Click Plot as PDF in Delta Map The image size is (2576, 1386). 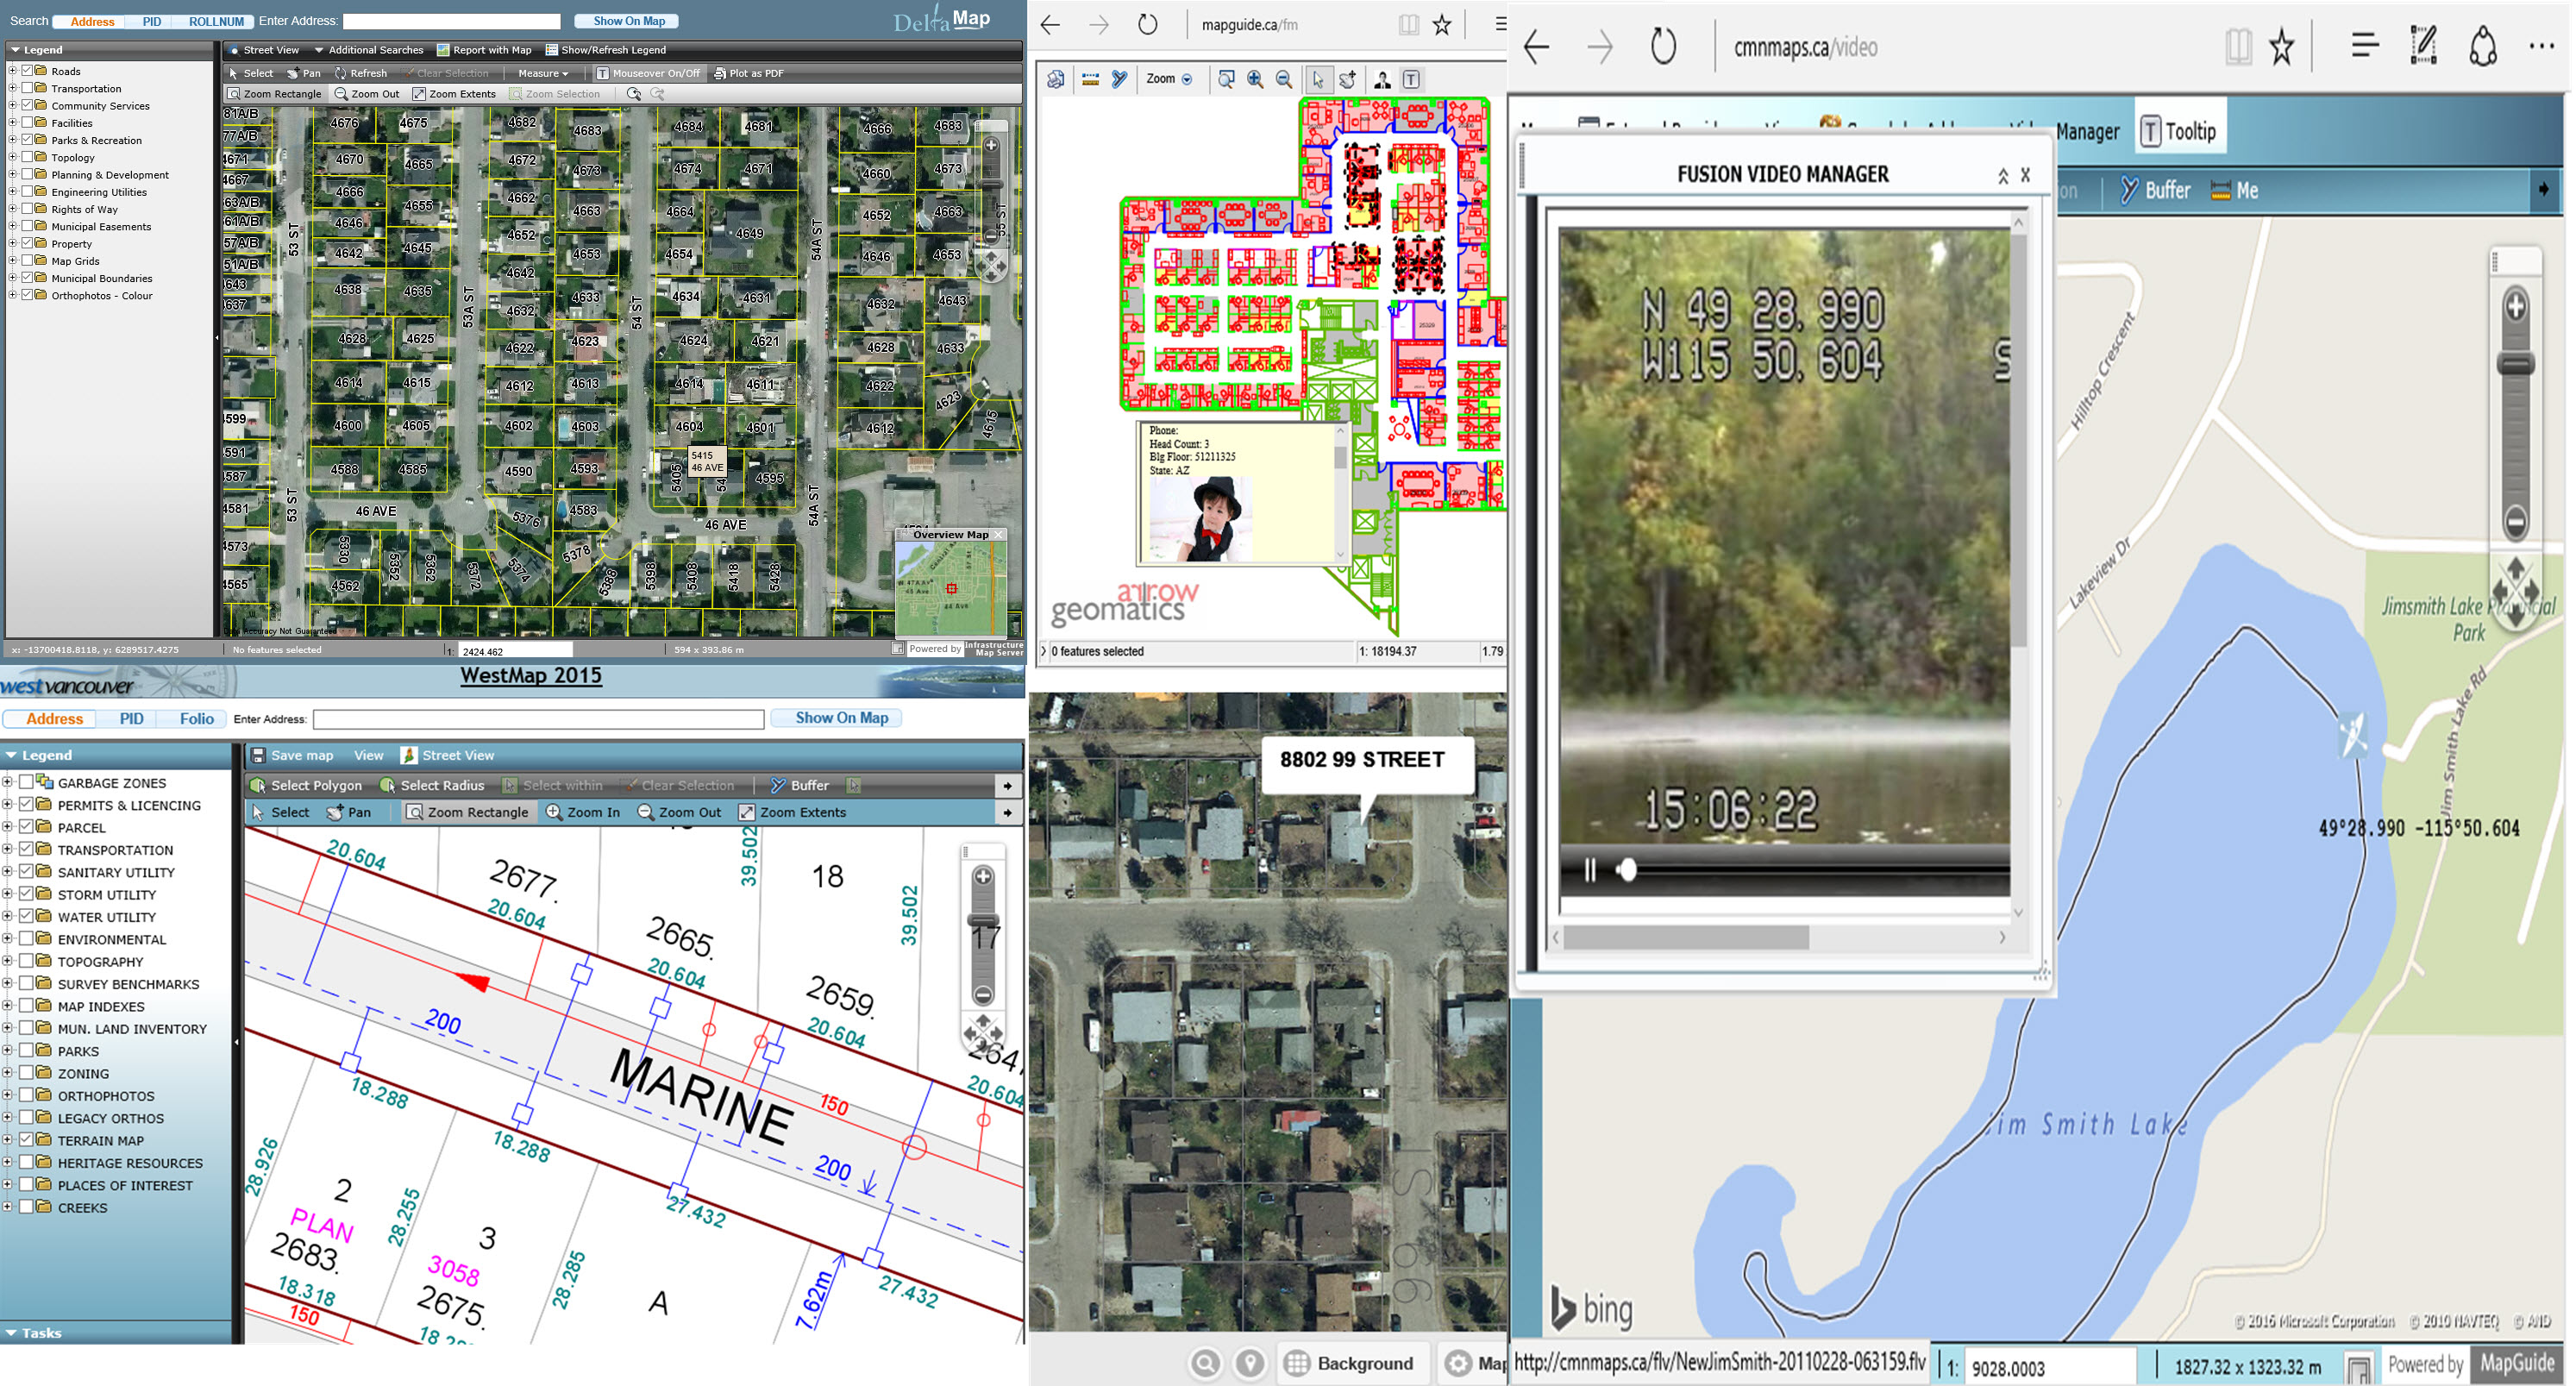(x=748, y=73)
